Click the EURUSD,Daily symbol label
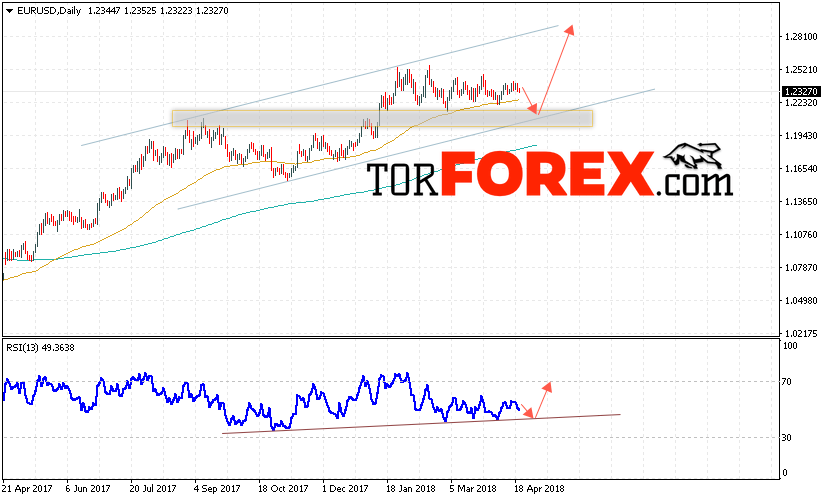This screenshot has width=822, height=500. (49, 10)
